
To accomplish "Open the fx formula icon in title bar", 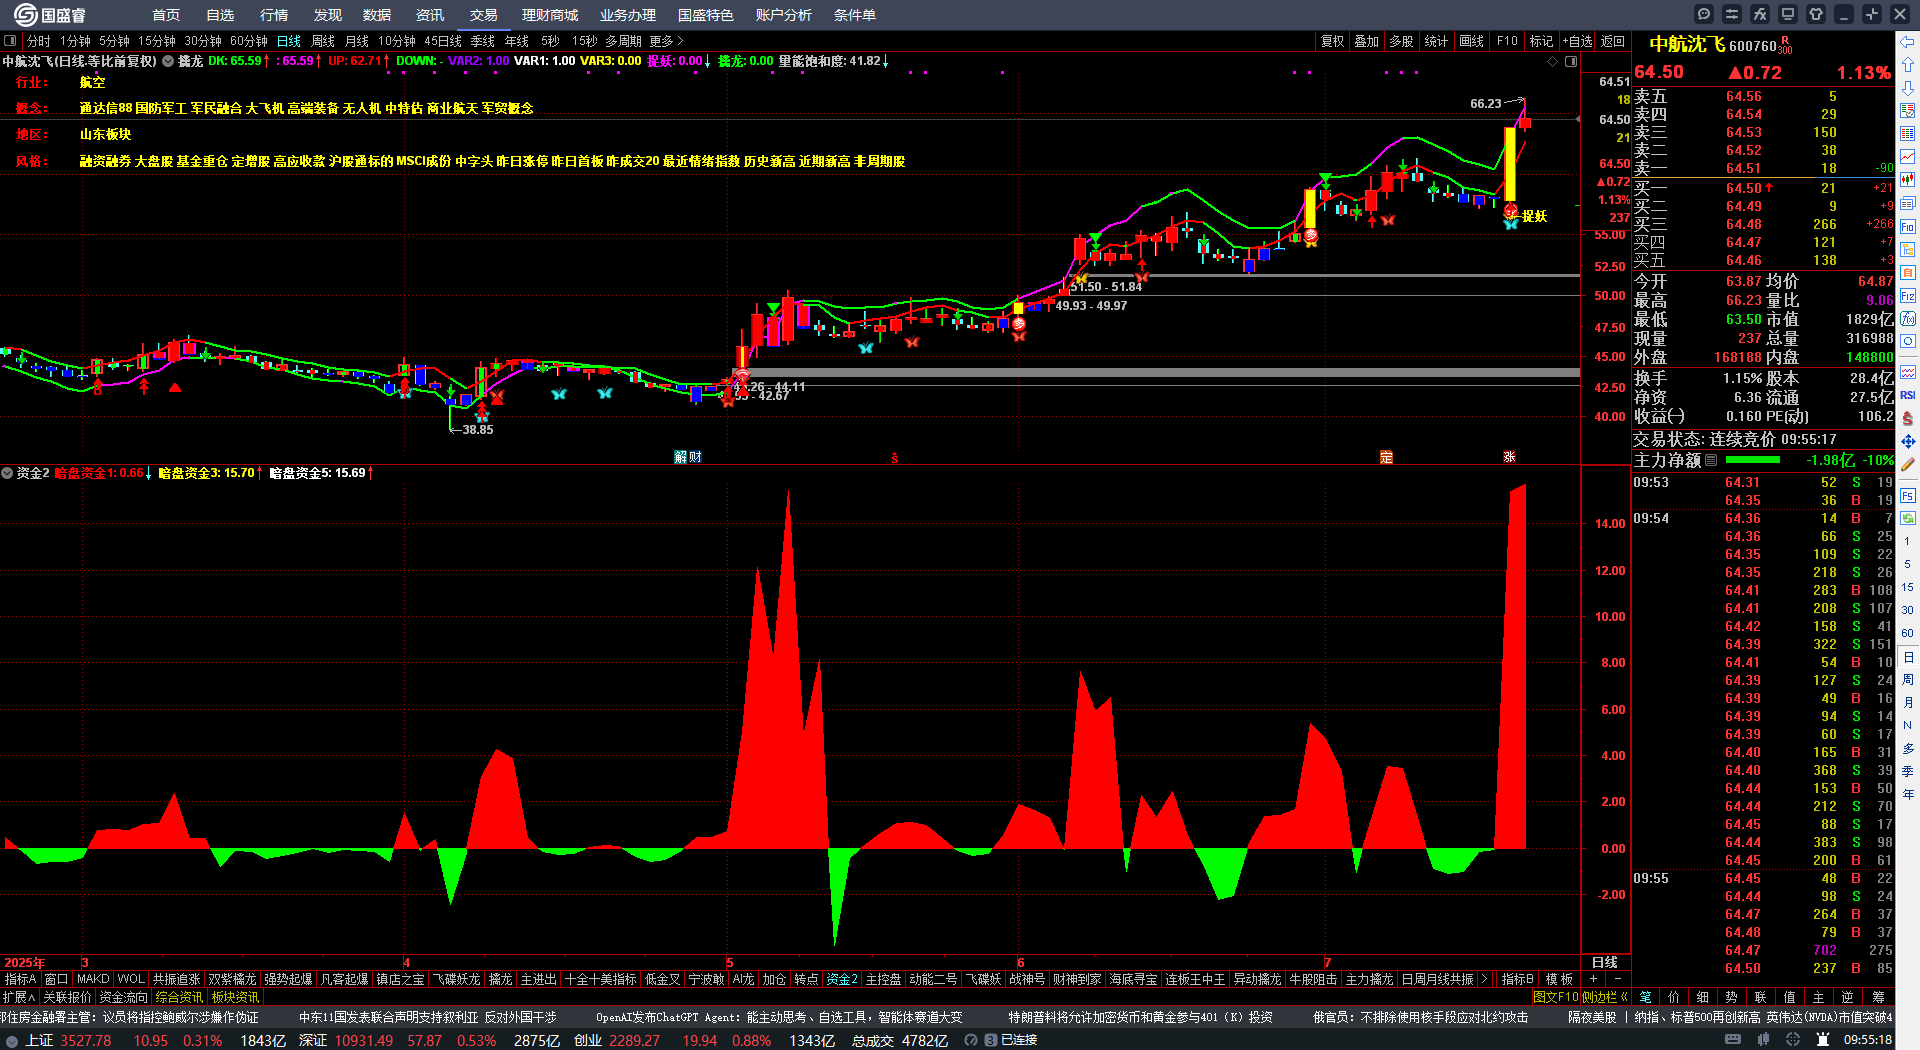I will (1760, 14).
